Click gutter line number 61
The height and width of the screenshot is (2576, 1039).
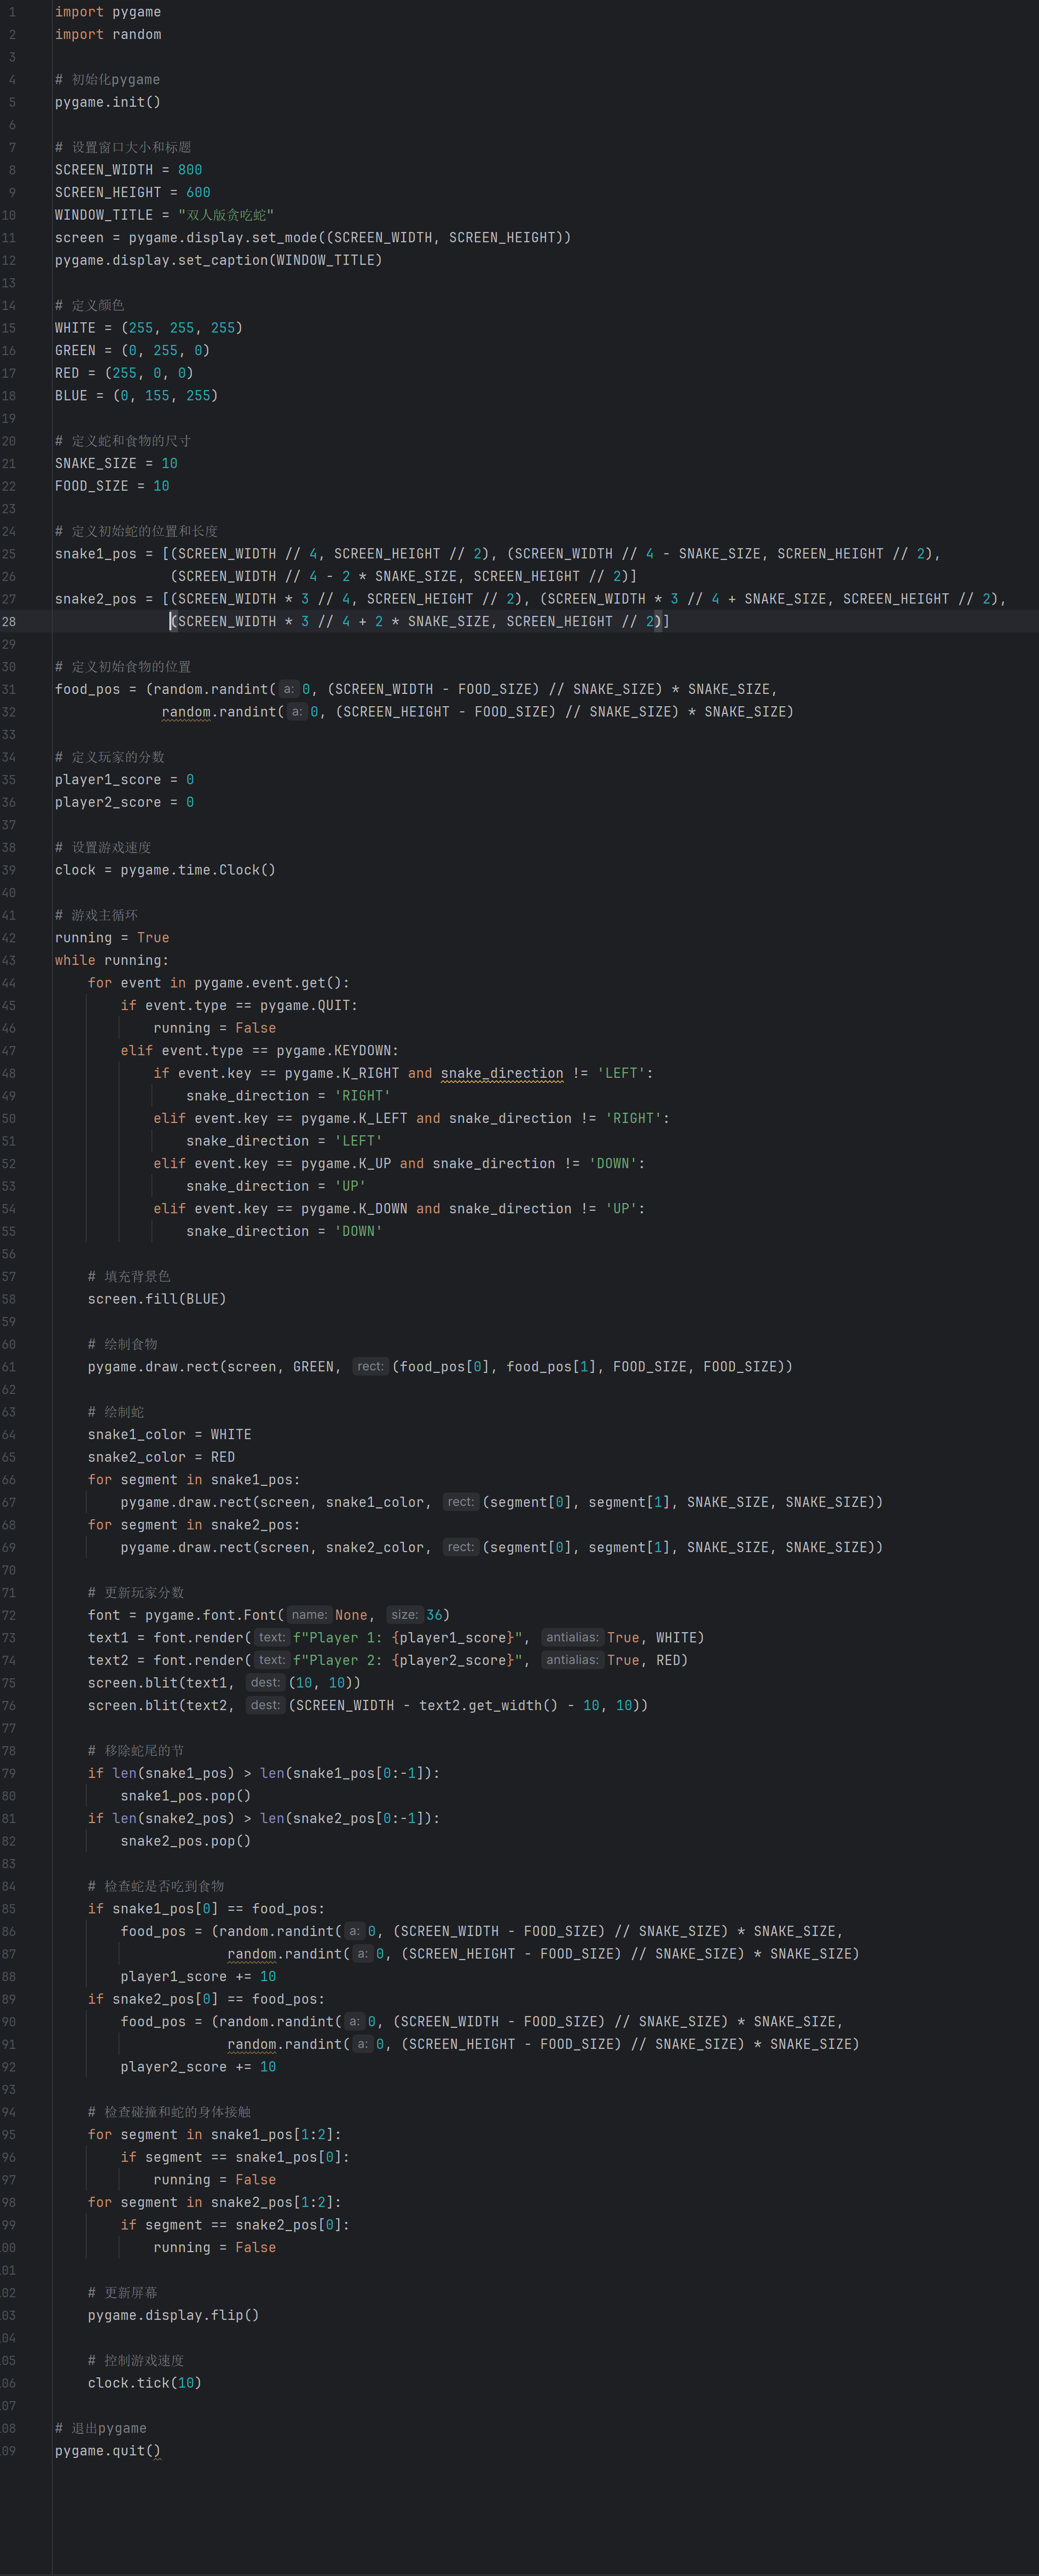(8, 1367)
